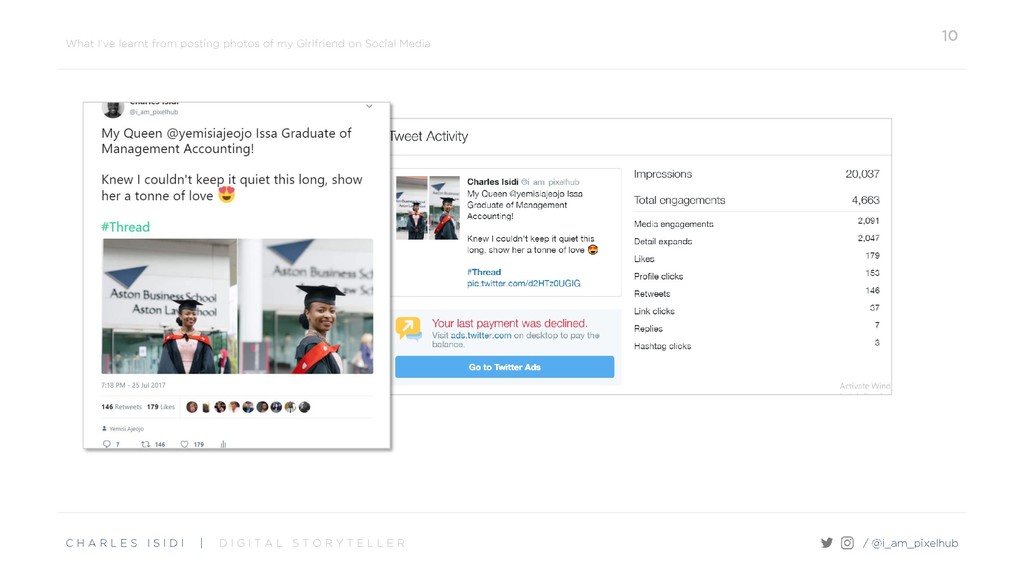Image resolution: width=1024 pixels, height=576 pixels.
Task: Click the Impressions value 20,037
Action: [862, 174]
